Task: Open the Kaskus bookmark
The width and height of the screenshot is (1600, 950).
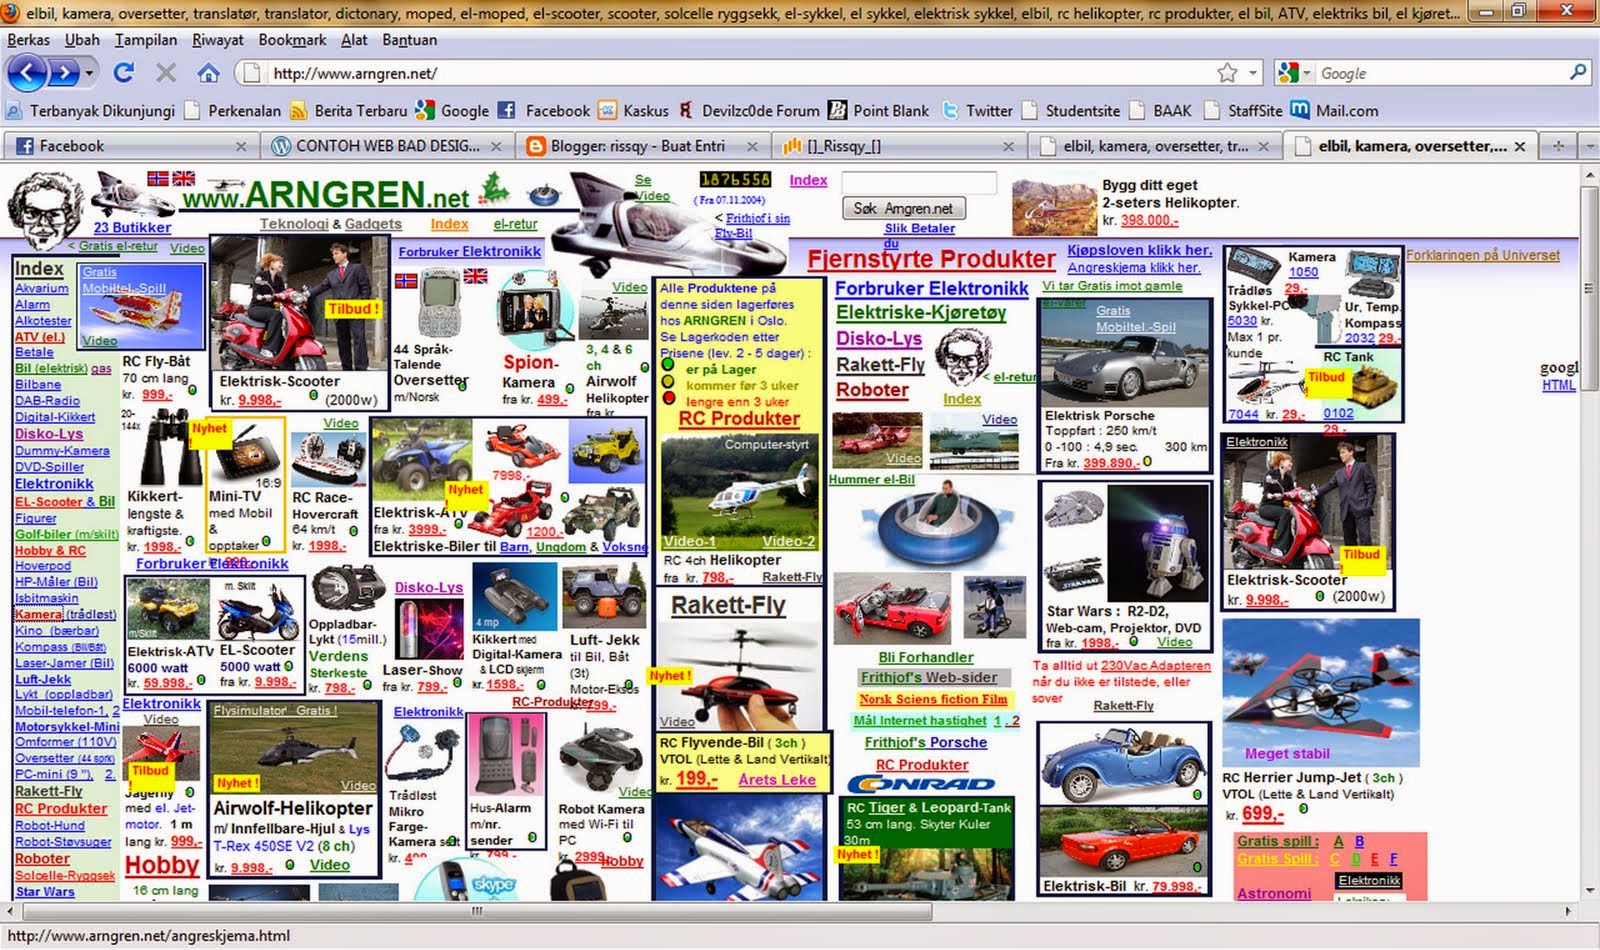Action: point(644,110)
